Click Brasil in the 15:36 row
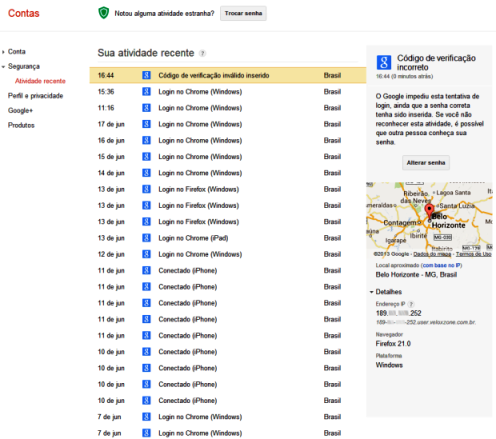This screenshot has height=439, width=496. coord(332,92)
